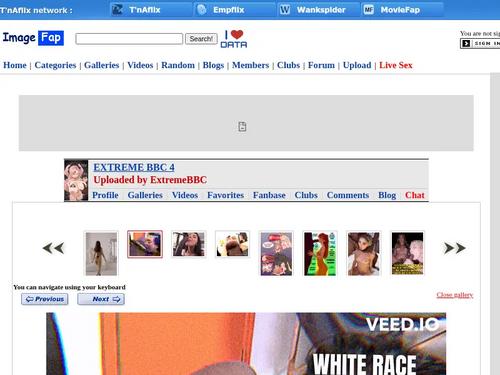
Task: Open the Forum navigation link
Action: tap(321, 65)
